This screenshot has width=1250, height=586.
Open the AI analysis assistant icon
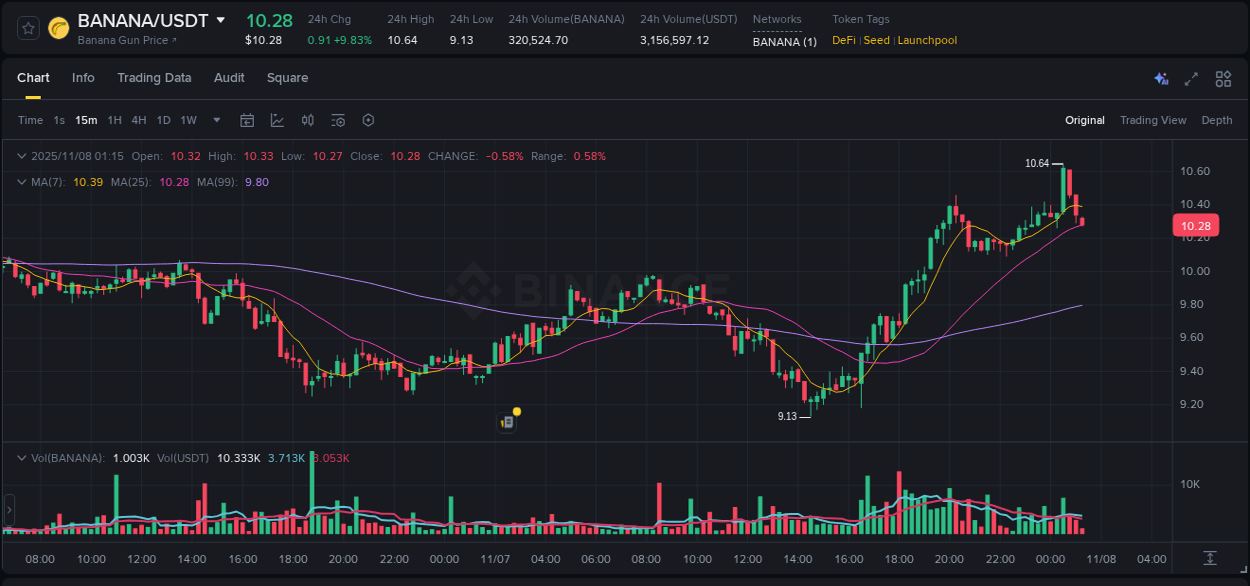(x=1161, y=78)
